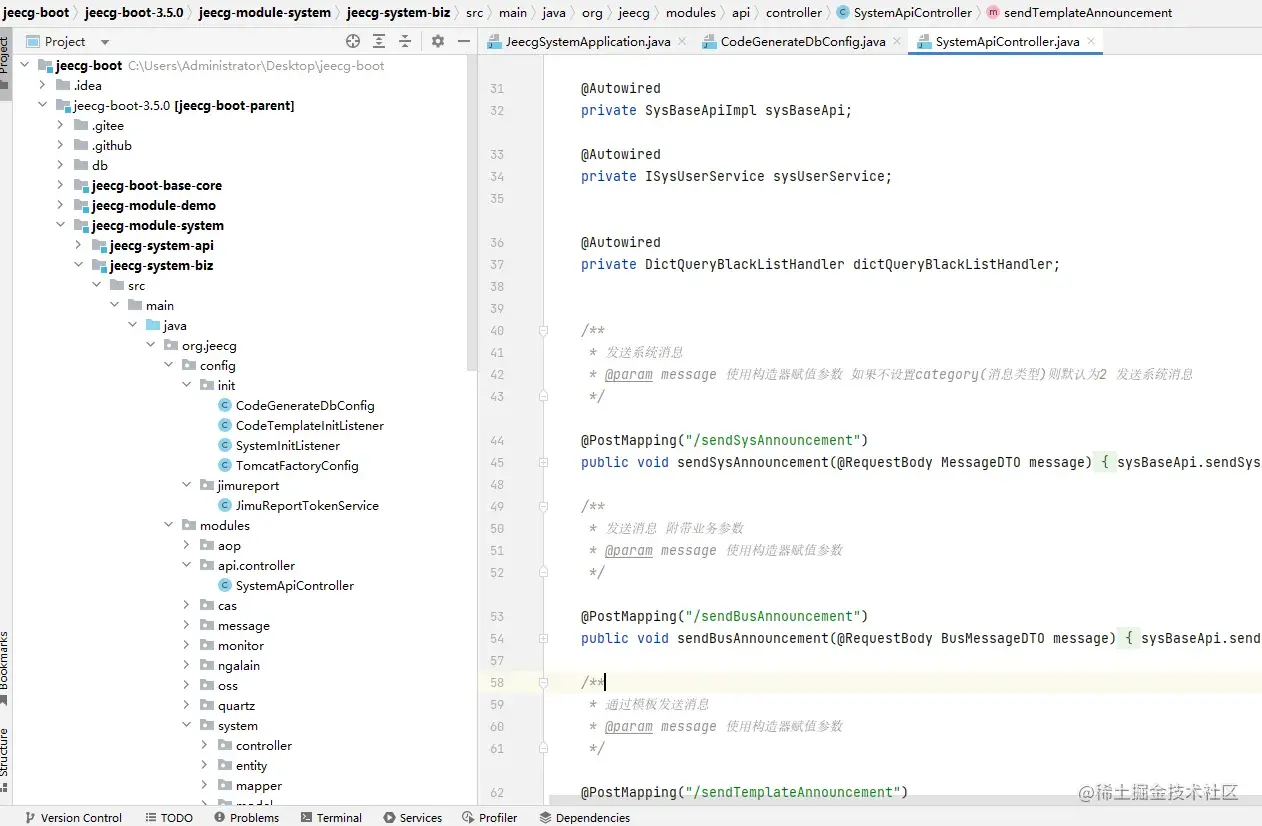Image resolution: width=1262 pixels, height=826 pixels.
Task: Unfold sendSysAnnouncement method at line 45
Action: [x=543, y=462]
